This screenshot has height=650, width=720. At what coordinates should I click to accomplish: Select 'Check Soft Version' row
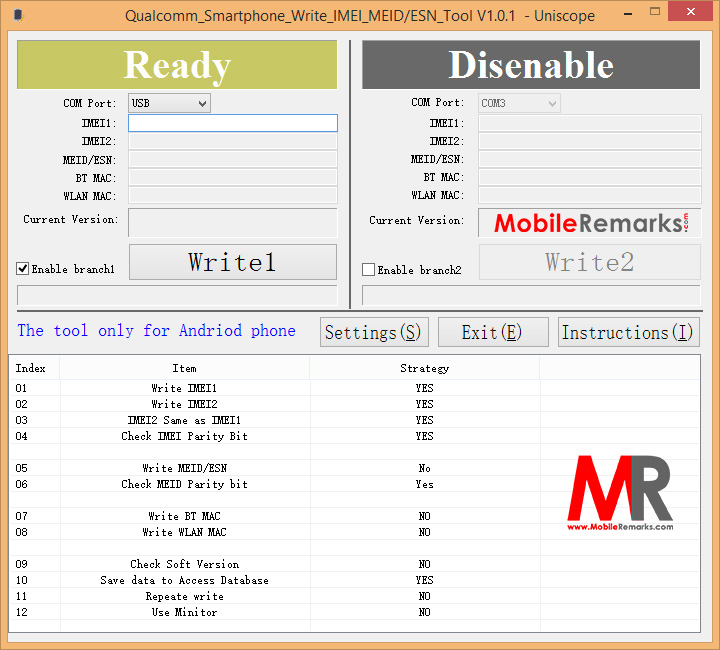point(355,564)
